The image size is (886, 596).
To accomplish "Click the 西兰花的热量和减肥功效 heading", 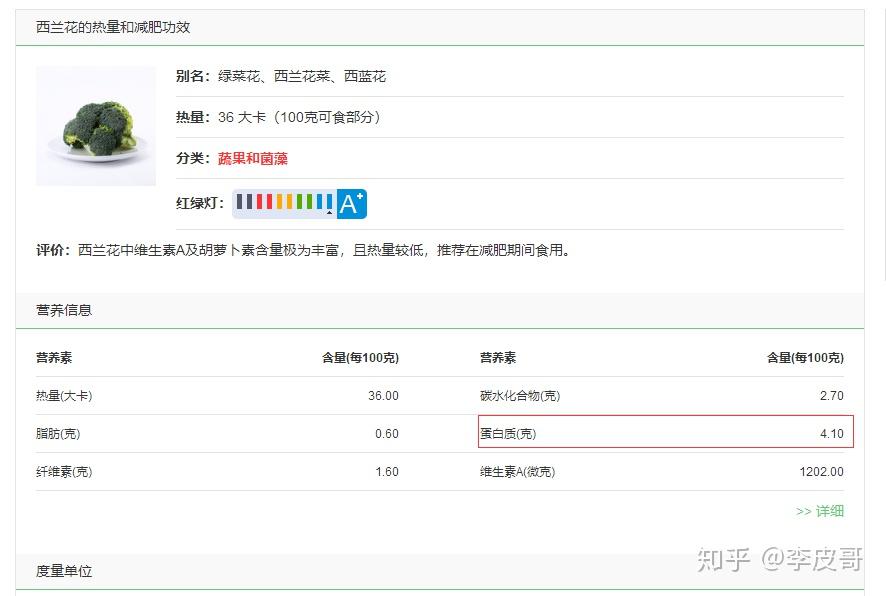I will 113,27.
